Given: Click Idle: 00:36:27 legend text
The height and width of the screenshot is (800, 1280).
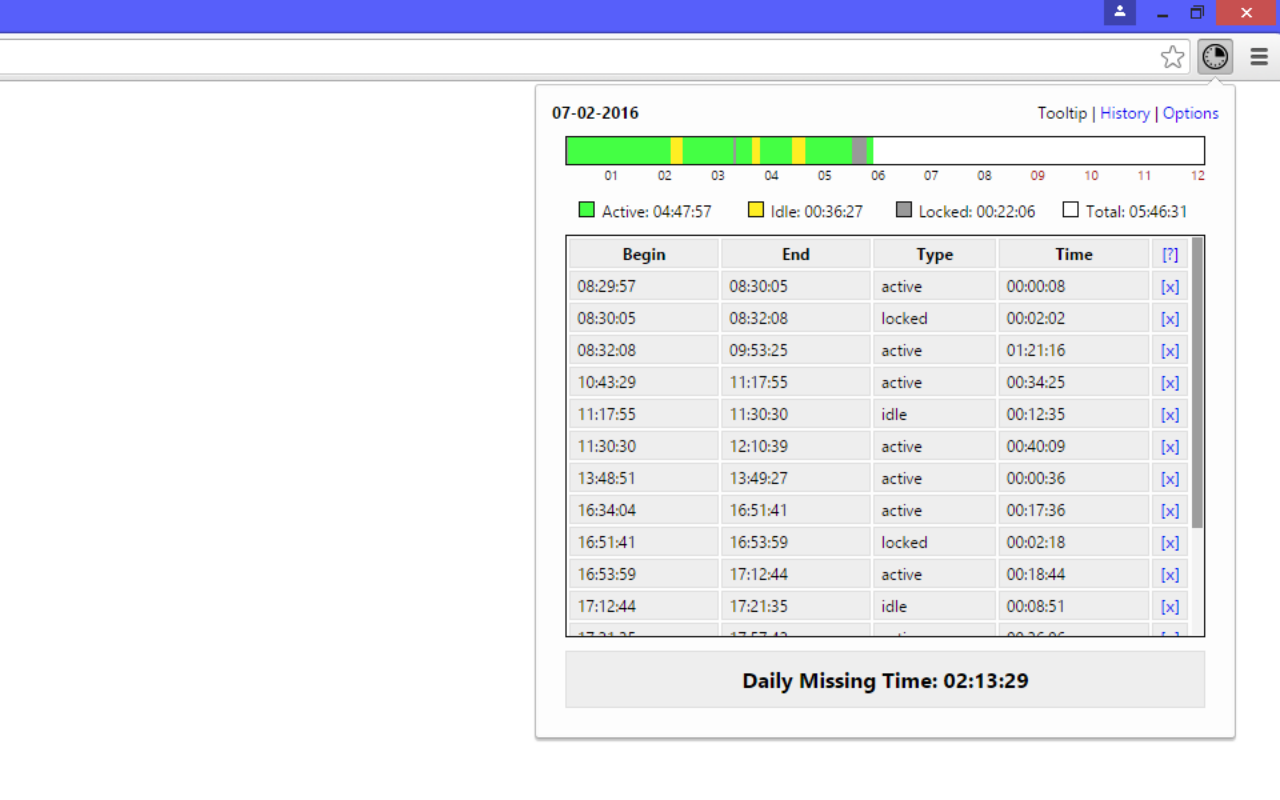Looking at the screenshot, I should click(x=817, y=212).
